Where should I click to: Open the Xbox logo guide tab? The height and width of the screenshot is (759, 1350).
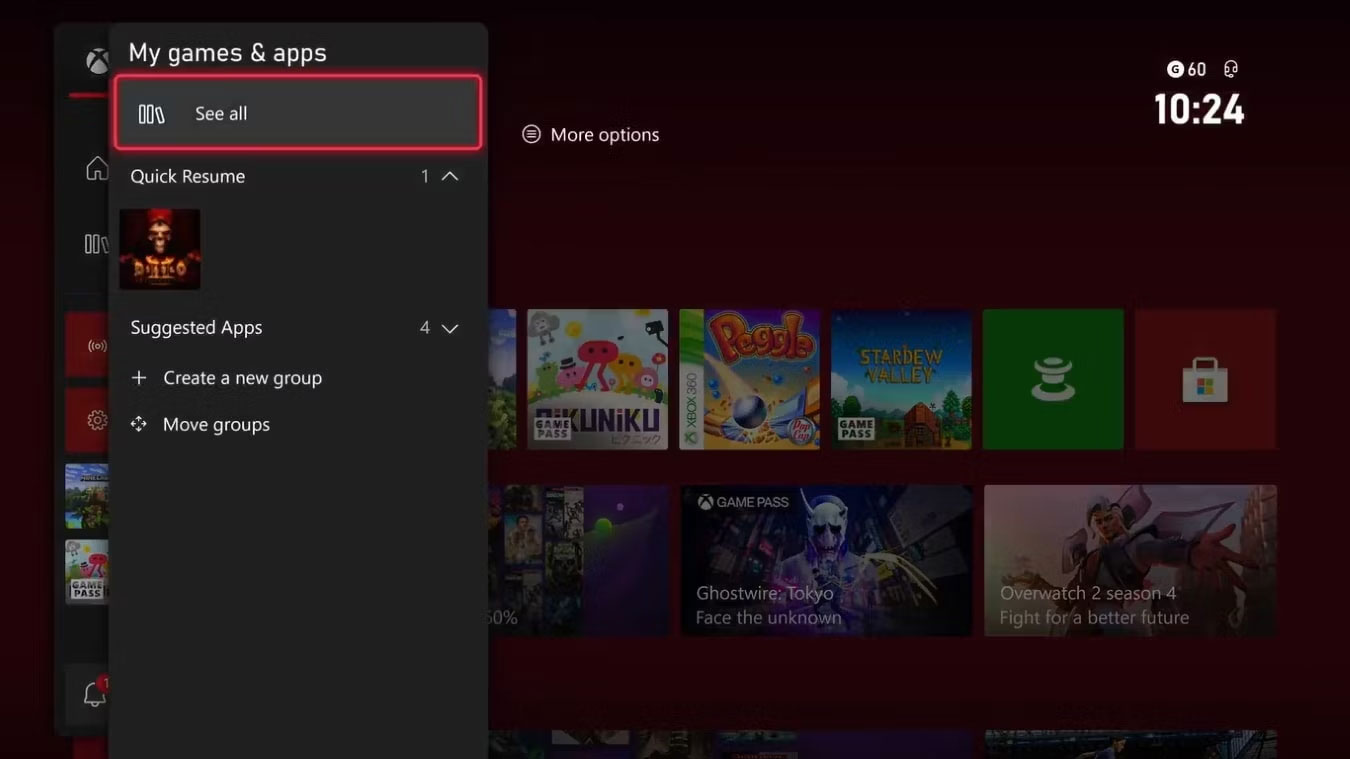coord(96,62)
